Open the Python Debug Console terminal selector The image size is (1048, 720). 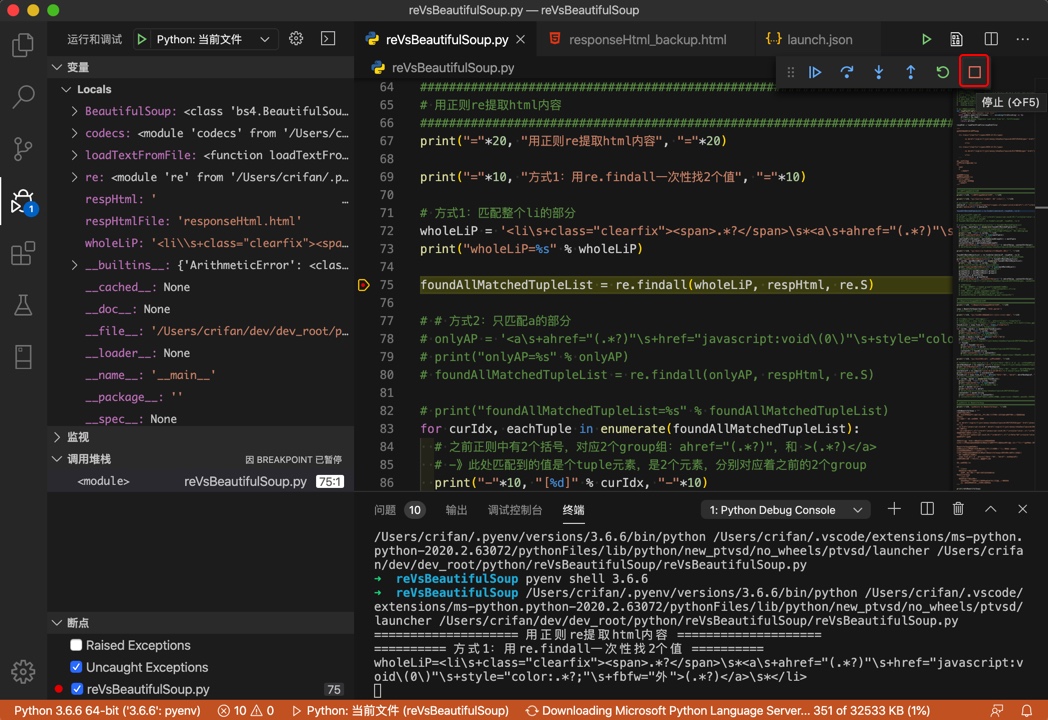785,510
